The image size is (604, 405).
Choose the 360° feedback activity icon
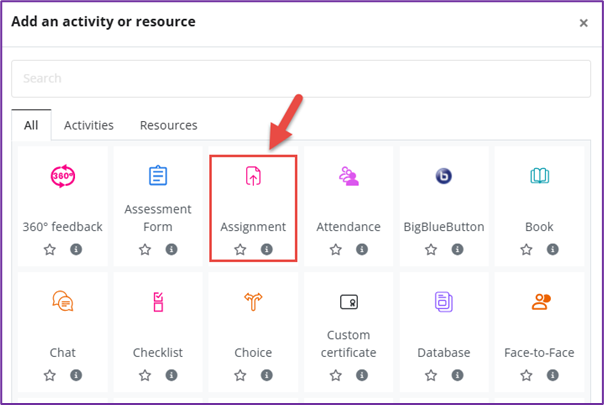[62, 177]
